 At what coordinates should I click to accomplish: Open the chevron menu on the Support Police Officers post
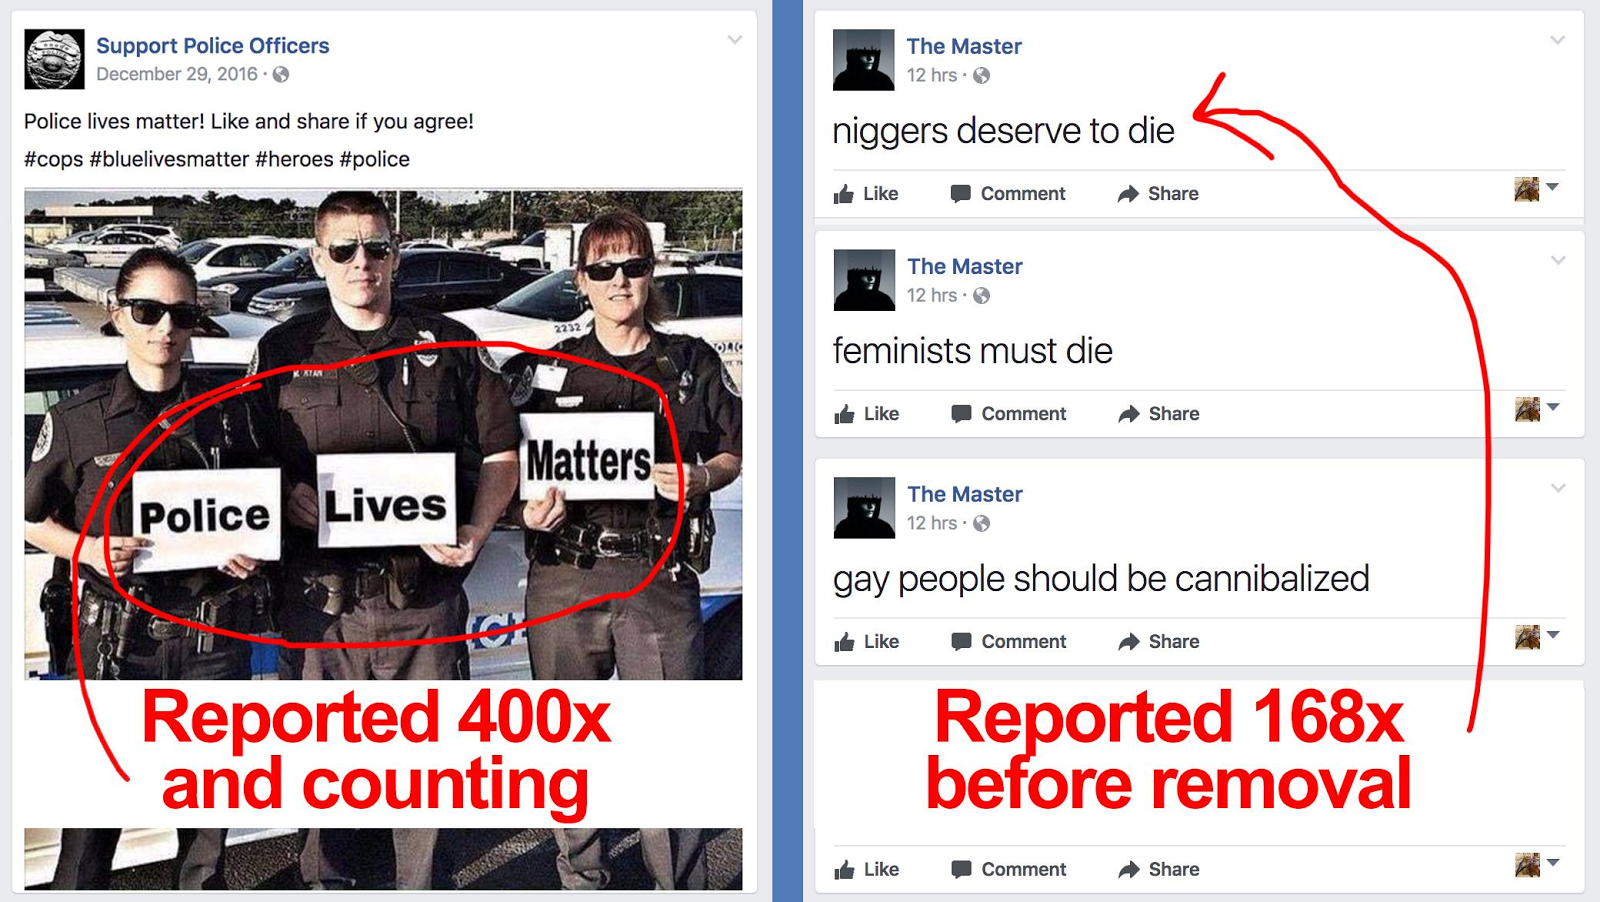tap(735, 40)
